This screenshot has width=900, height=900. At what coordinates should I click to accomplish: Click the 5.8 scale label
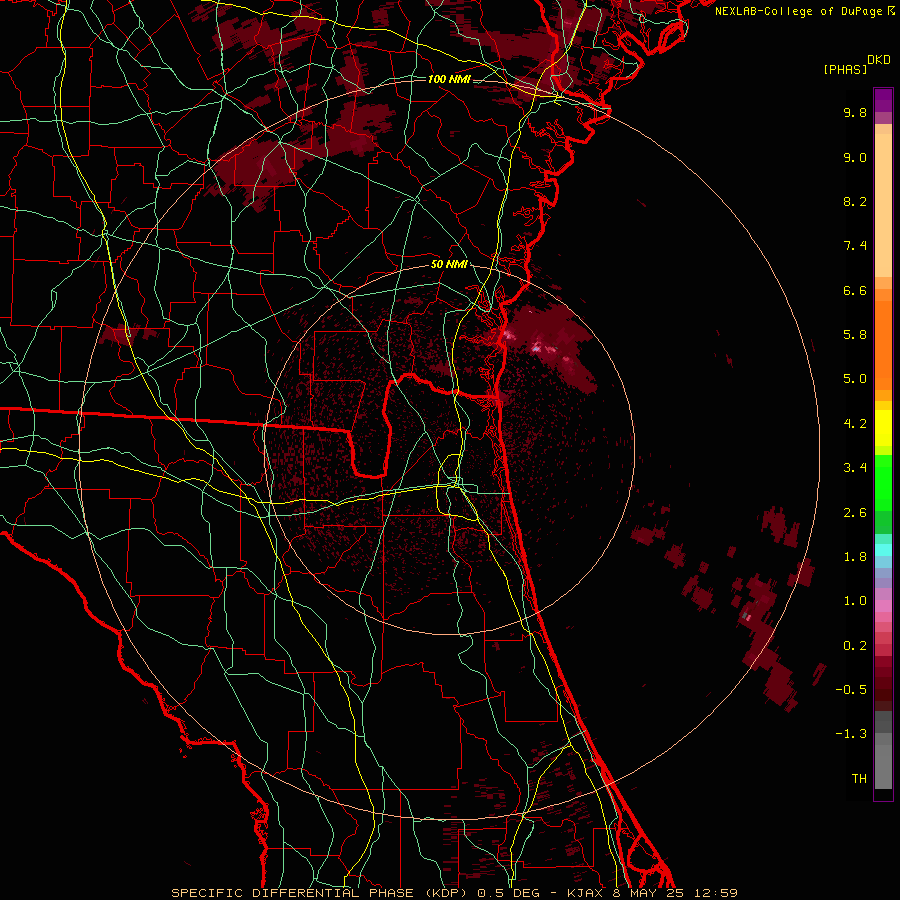(855, 335)
